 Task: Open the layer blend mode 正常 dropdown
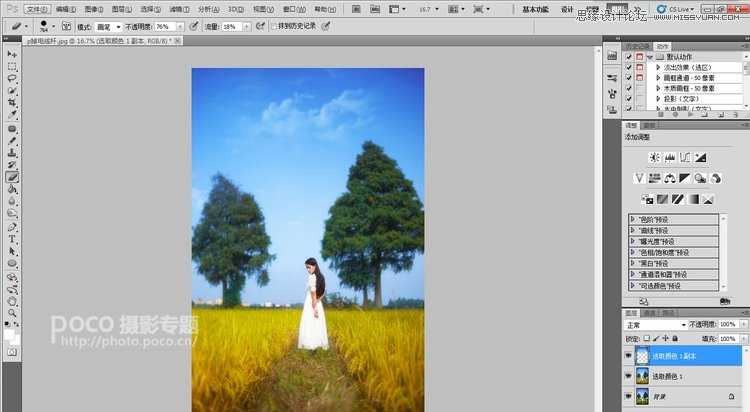(x=657, y=325)
